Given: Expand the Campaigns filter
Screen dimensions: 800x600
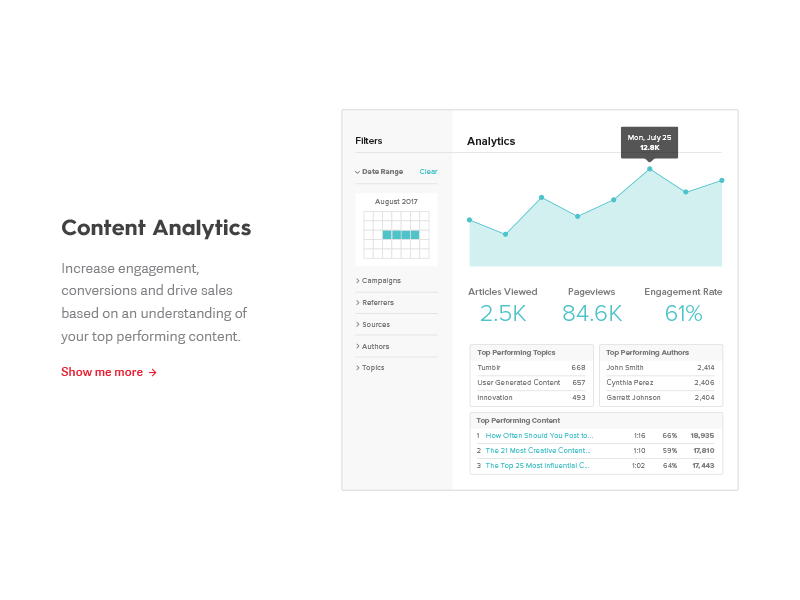Looking at the screenshot, I should [x=383, y=280].
